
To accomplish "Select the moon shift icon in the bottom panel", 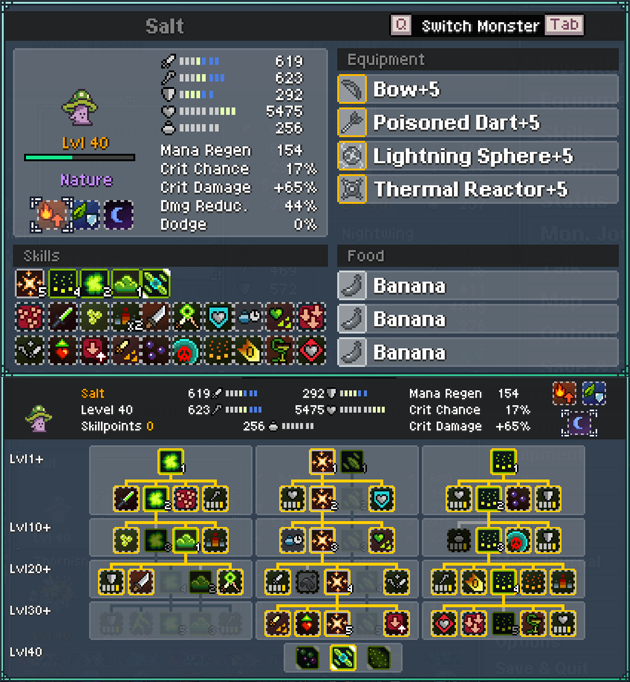I will 579,423.
